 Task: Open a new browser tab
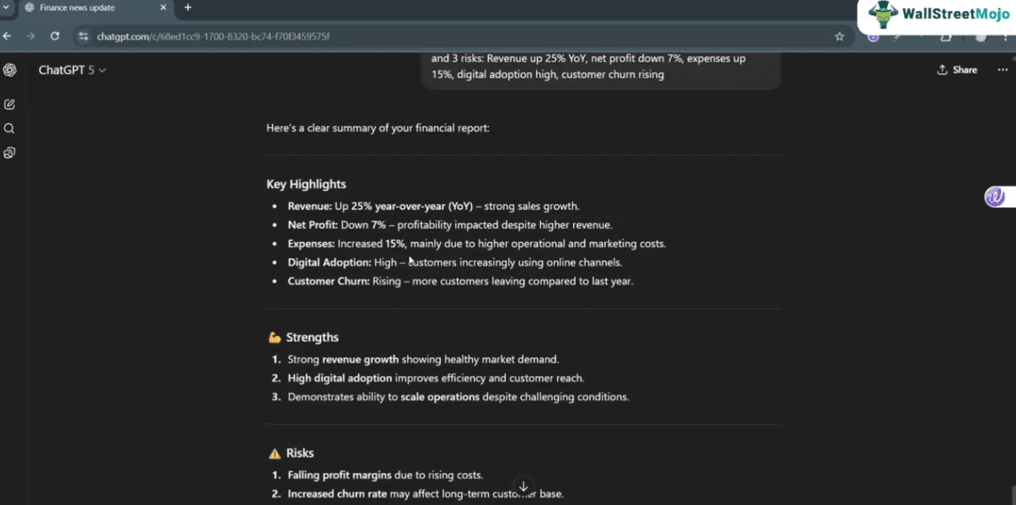[188, 8]
